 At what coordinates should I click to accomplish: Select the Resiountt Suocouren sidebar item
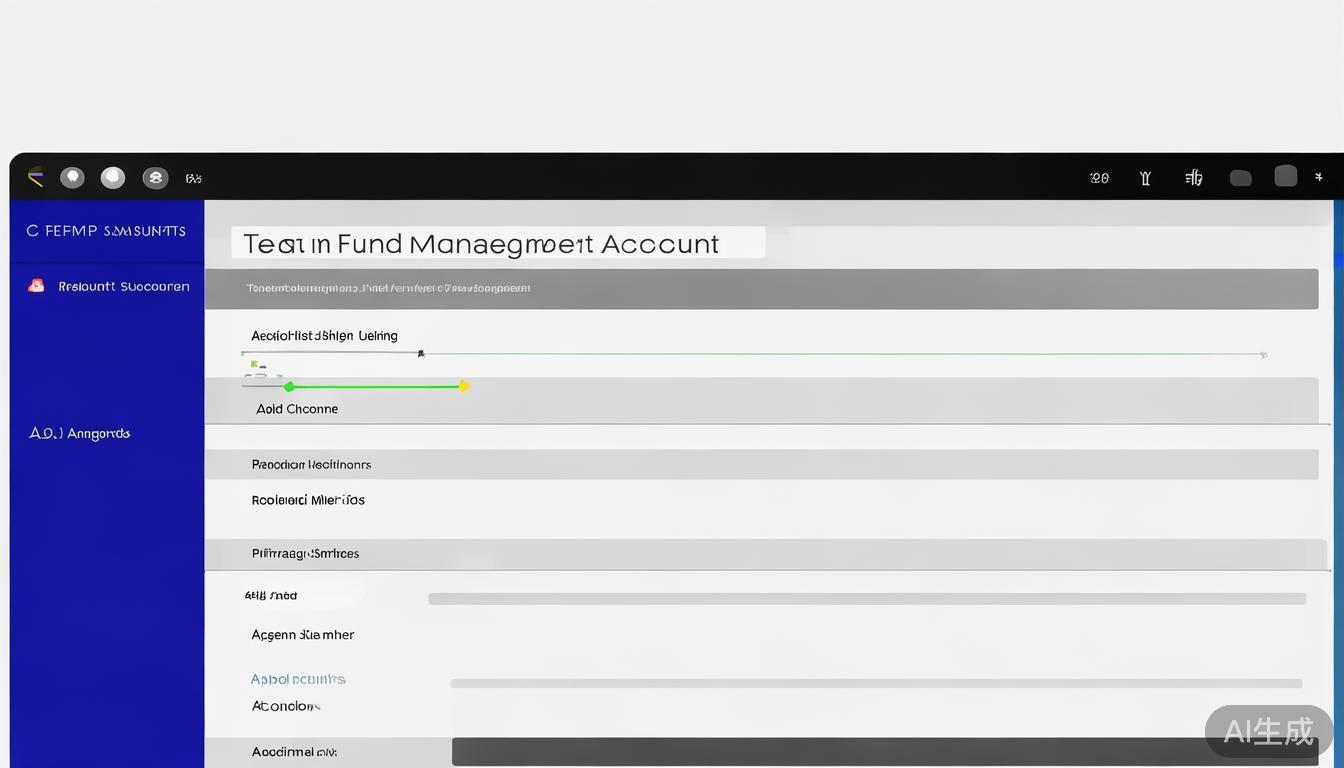click(123, 286)
